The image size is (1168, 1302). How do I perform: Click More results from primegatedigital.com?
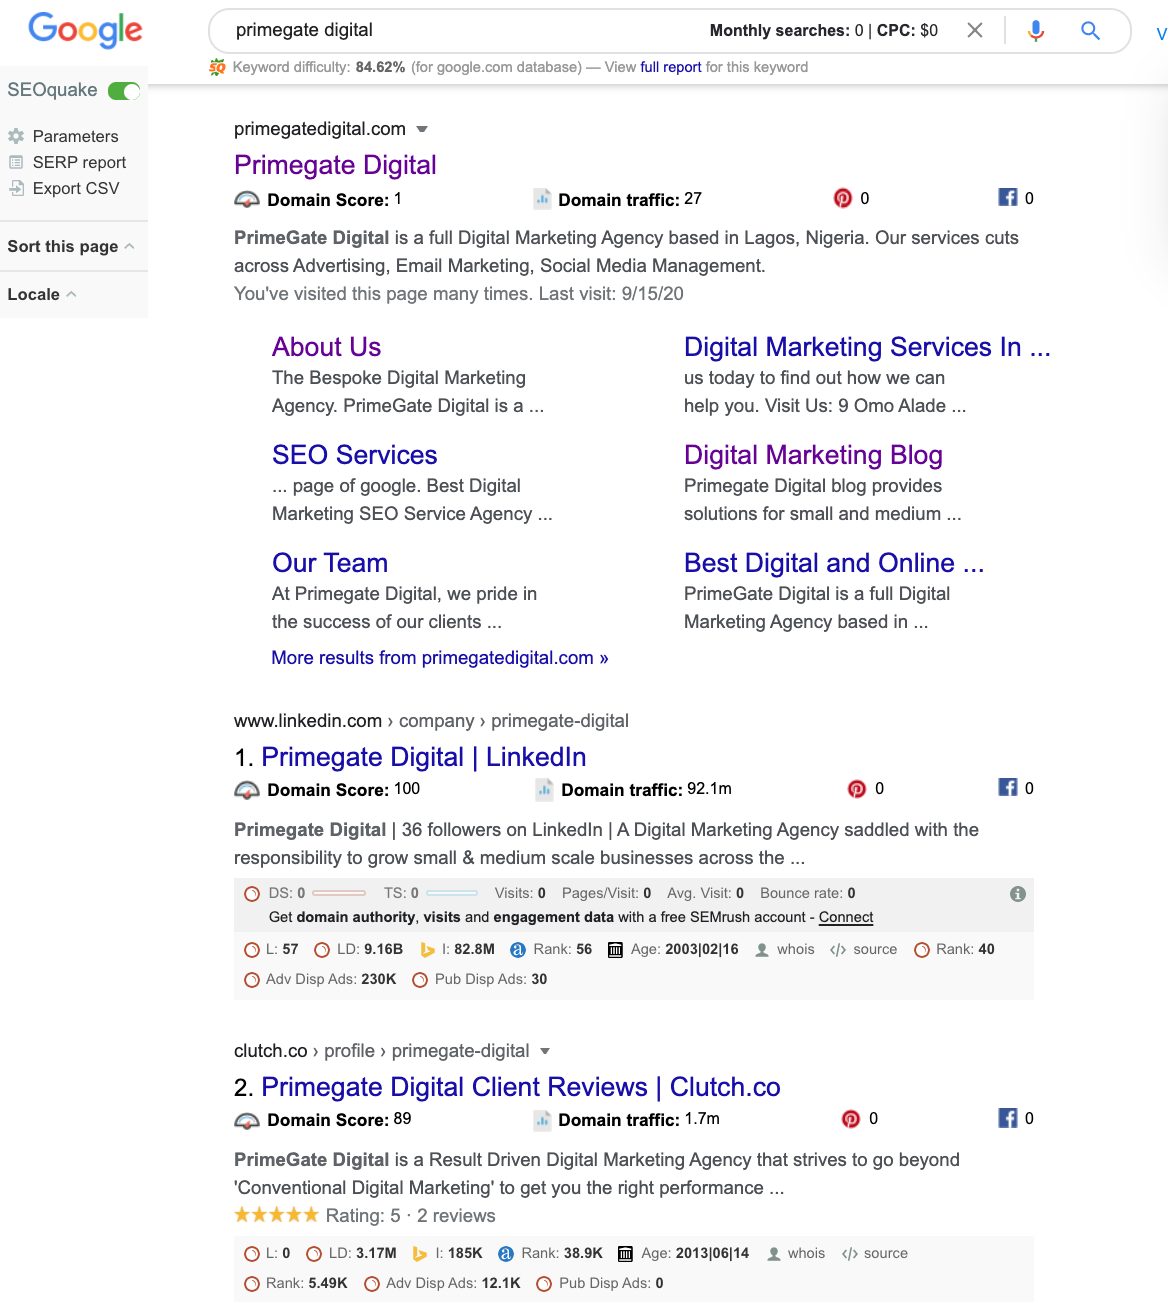coord(440,658)
